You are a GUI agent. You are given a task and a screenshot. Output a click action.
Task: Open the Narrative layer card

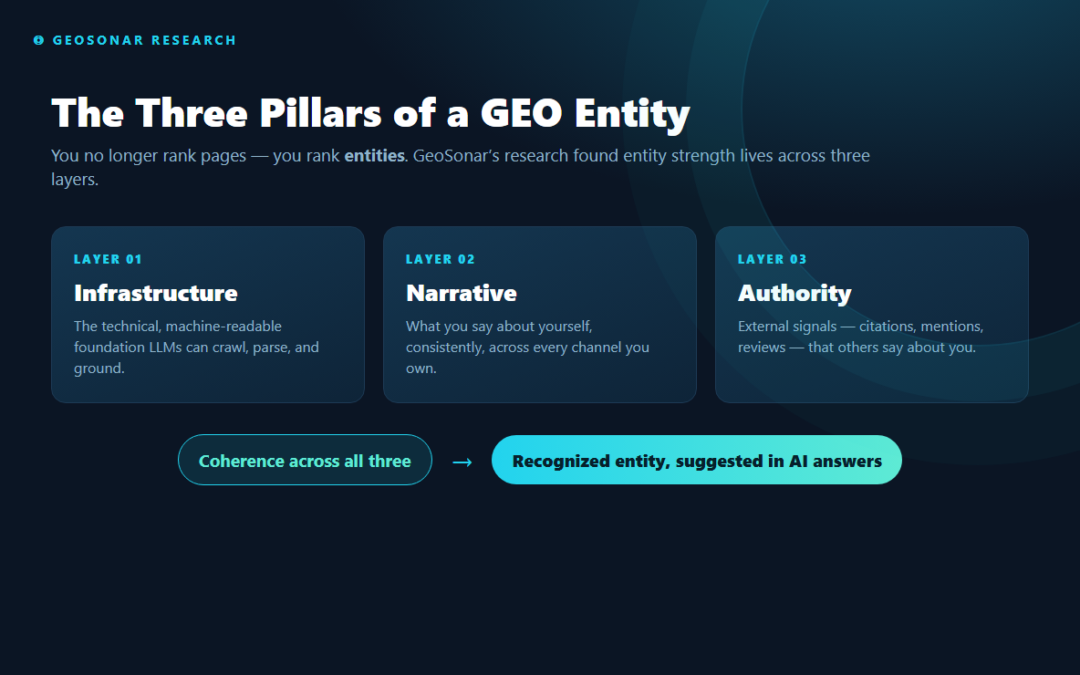coord(540,315)
